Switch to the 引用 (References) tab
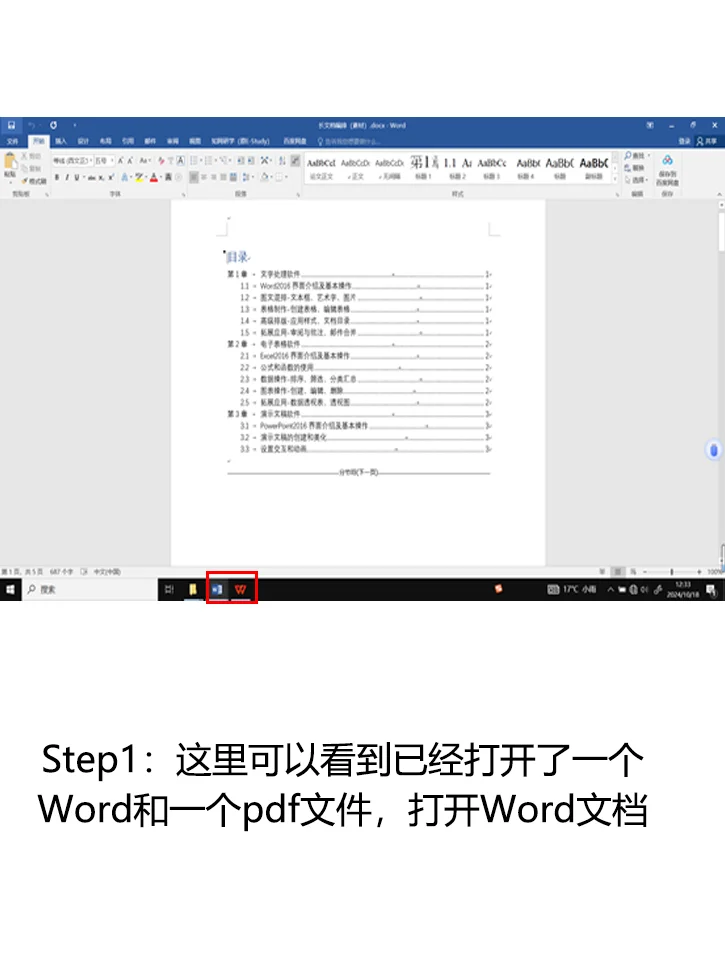 127,141
